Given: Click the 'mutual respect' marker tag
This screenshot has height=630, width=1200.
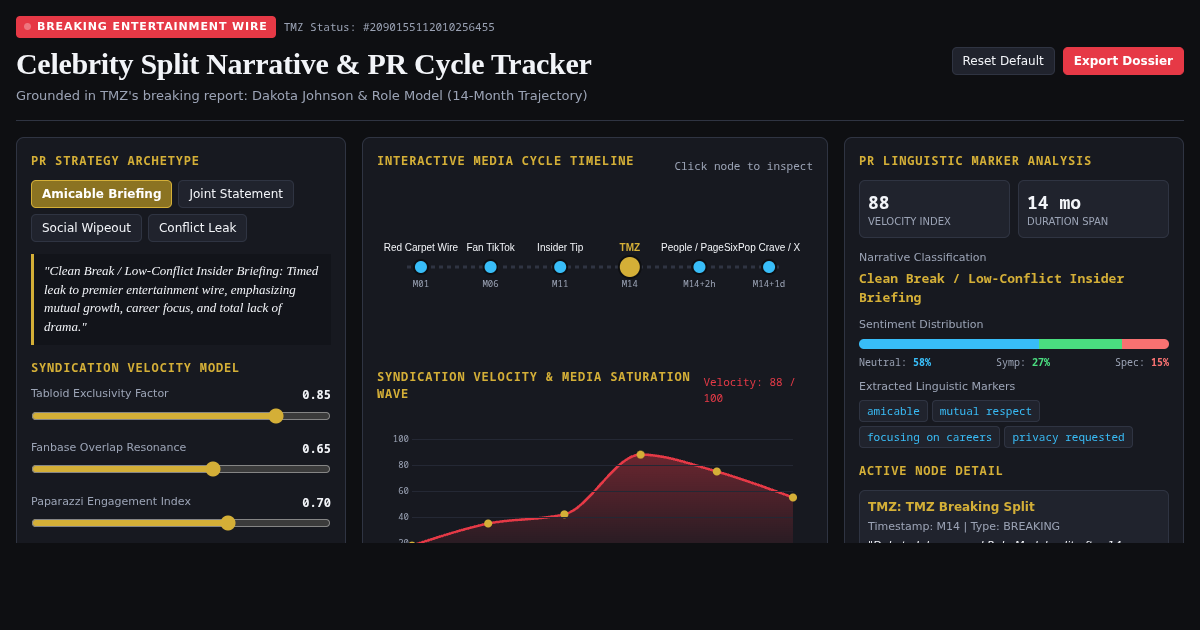Looking at the screenshot, I should pos(986,411).
